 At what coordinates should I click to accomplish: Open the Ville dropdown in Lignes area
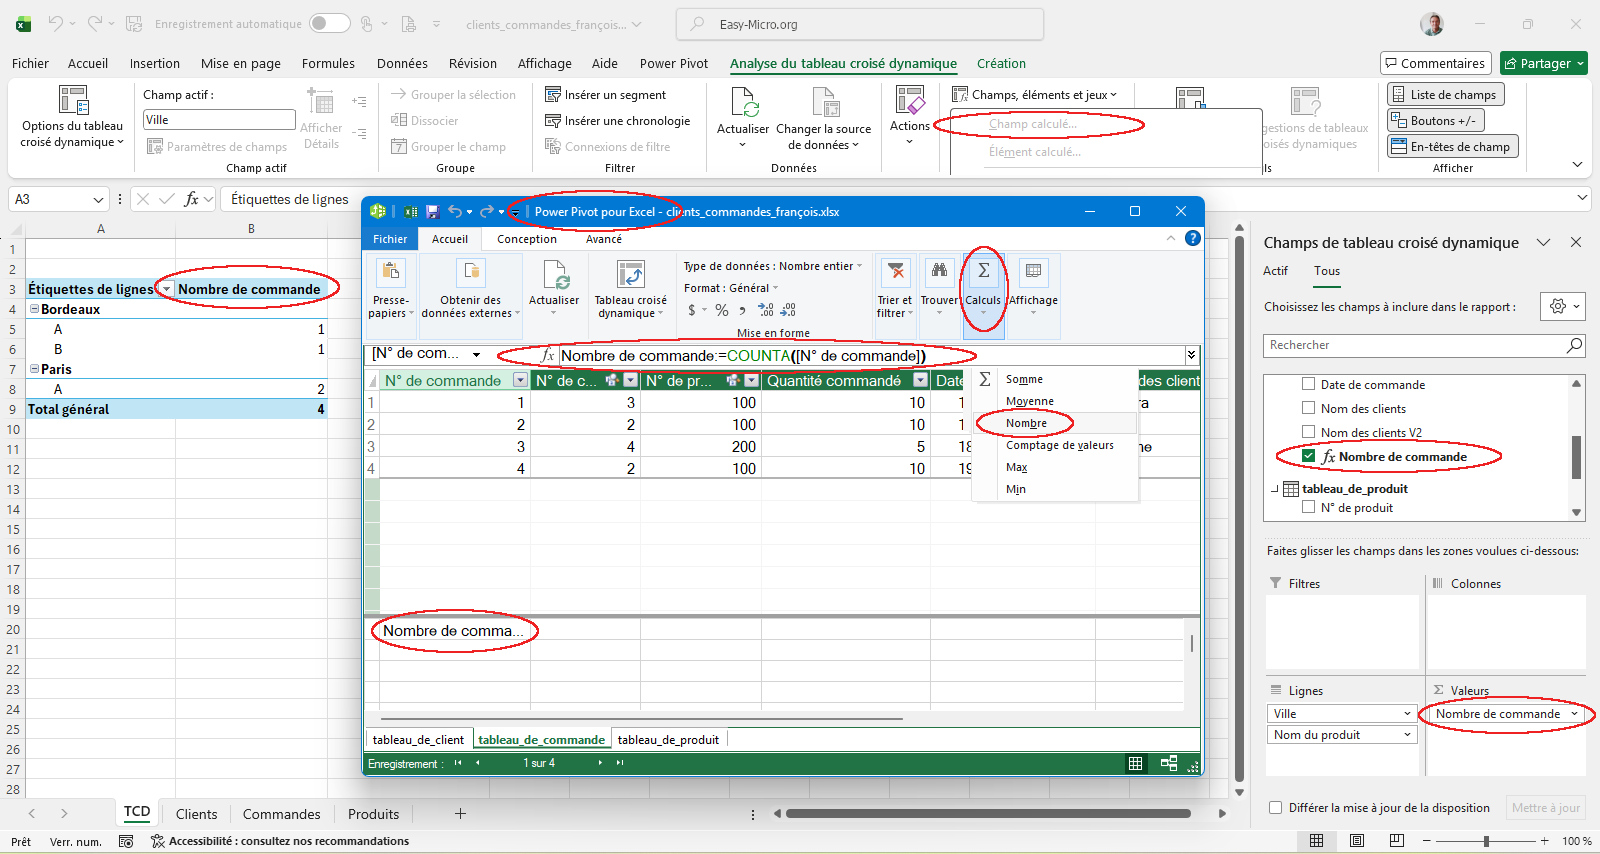point(1407,714)
